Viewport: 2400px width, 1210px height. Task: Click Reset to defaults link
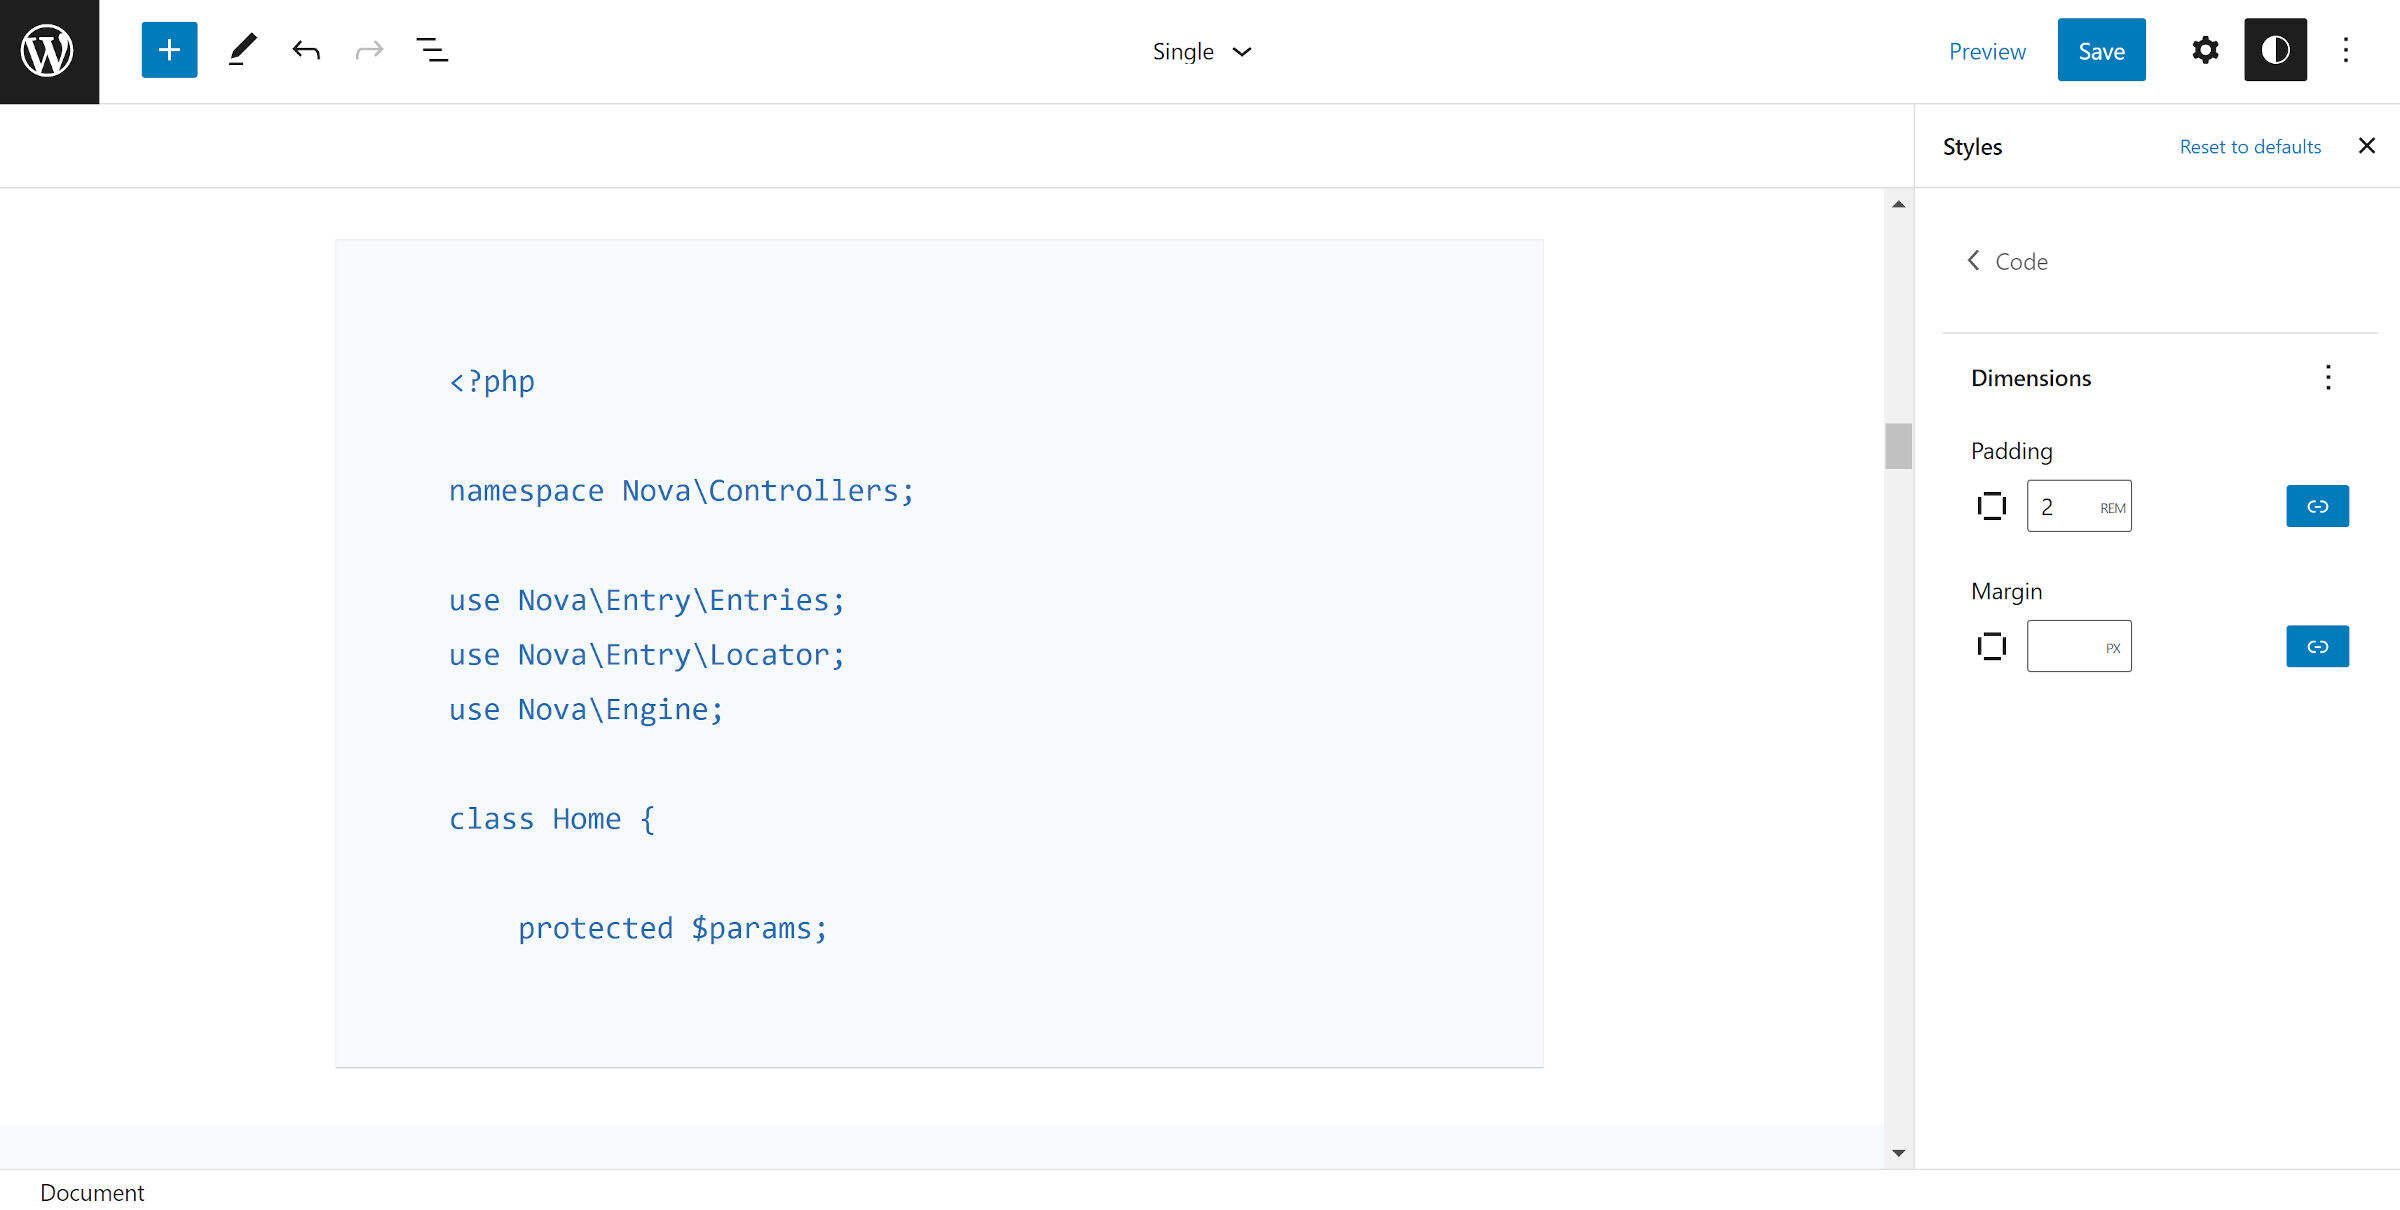[x=2250, y=147]
